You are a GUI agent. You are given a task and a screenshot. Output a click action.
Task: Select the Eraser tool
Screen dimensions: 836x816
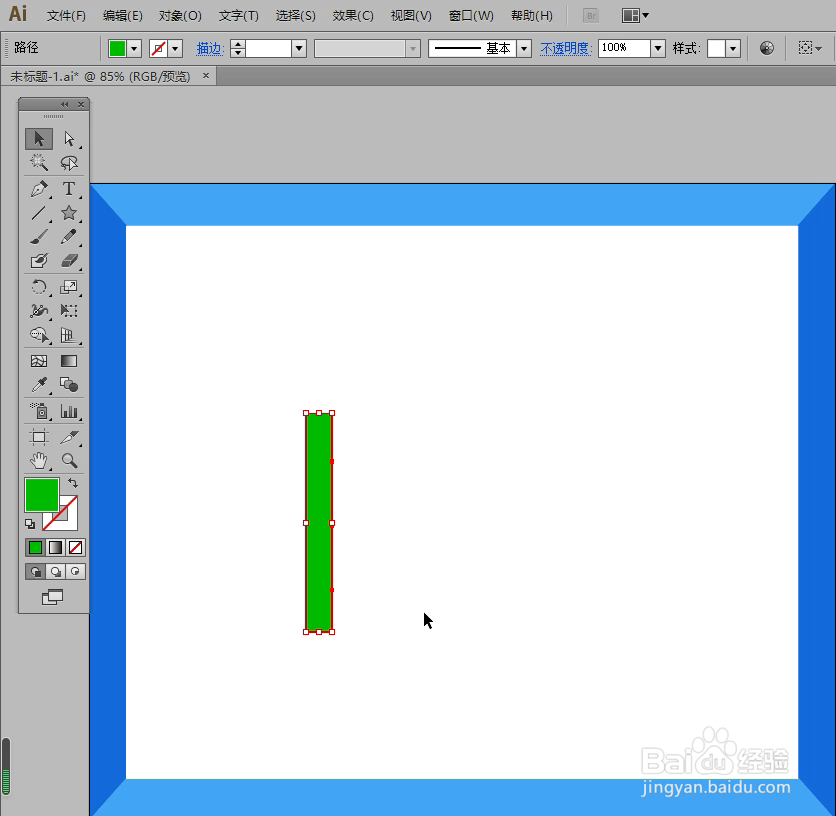tap(69, 261)
